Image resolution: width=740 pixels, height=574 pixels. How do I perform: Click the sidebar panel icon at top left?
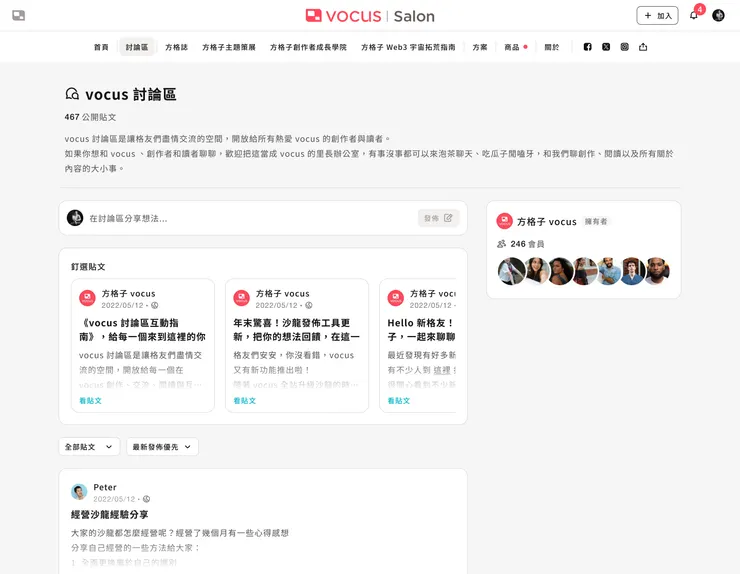(18, 16)
